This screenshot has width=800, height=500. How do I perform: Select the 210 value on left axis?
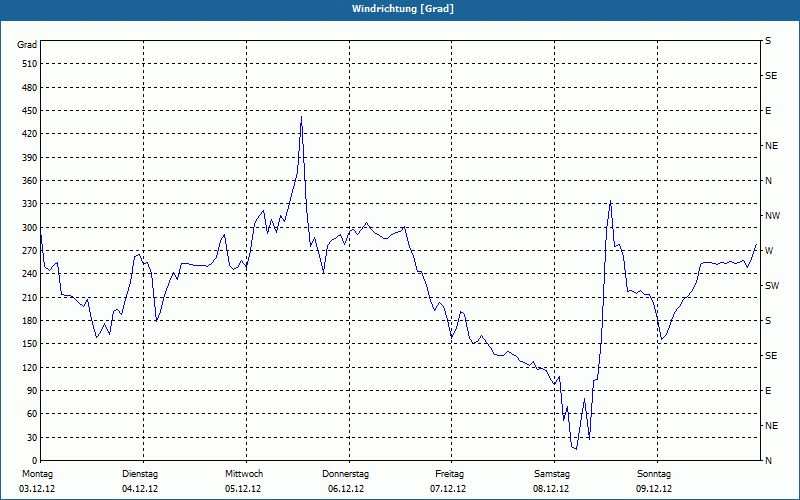point(30,297)
